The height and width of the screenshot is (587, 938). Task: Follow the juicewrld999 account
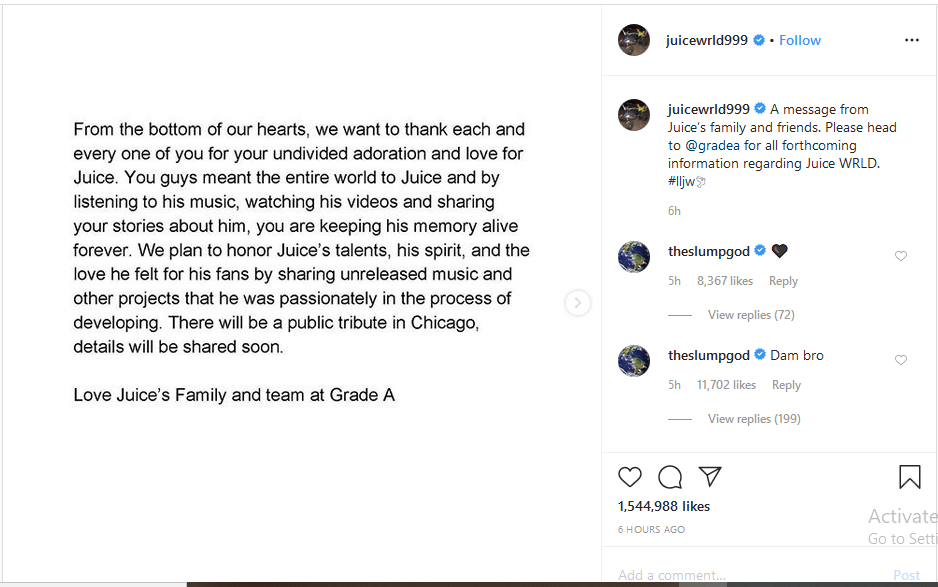pyautogui.click(x=800, y=40)
